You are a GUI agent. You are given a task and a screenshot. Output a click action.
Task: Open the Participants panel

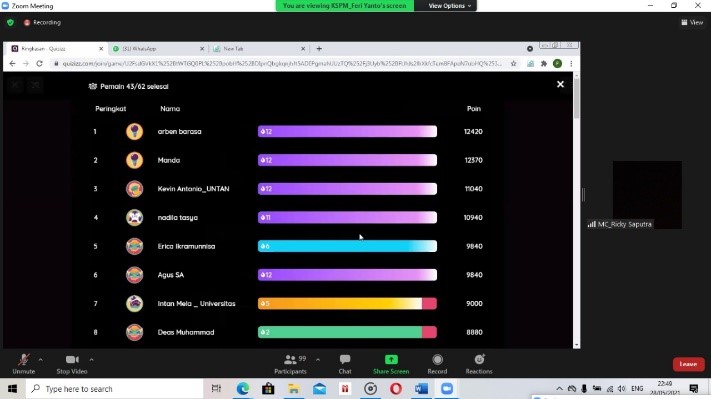[290, 364]
